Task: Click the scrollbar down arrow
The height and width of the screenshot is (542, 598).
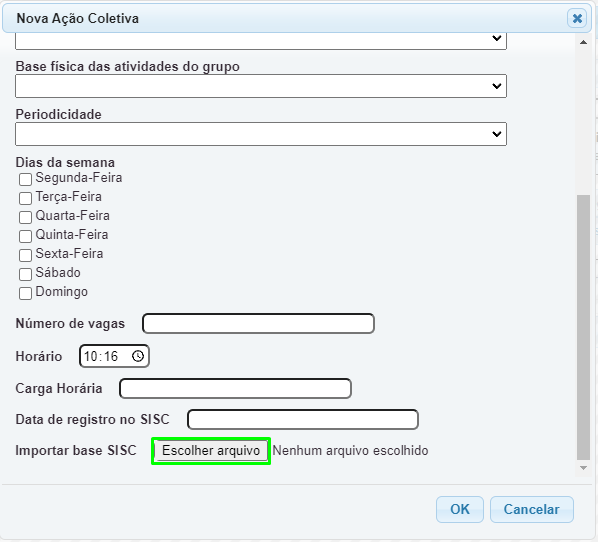Action: pos(583,468)
